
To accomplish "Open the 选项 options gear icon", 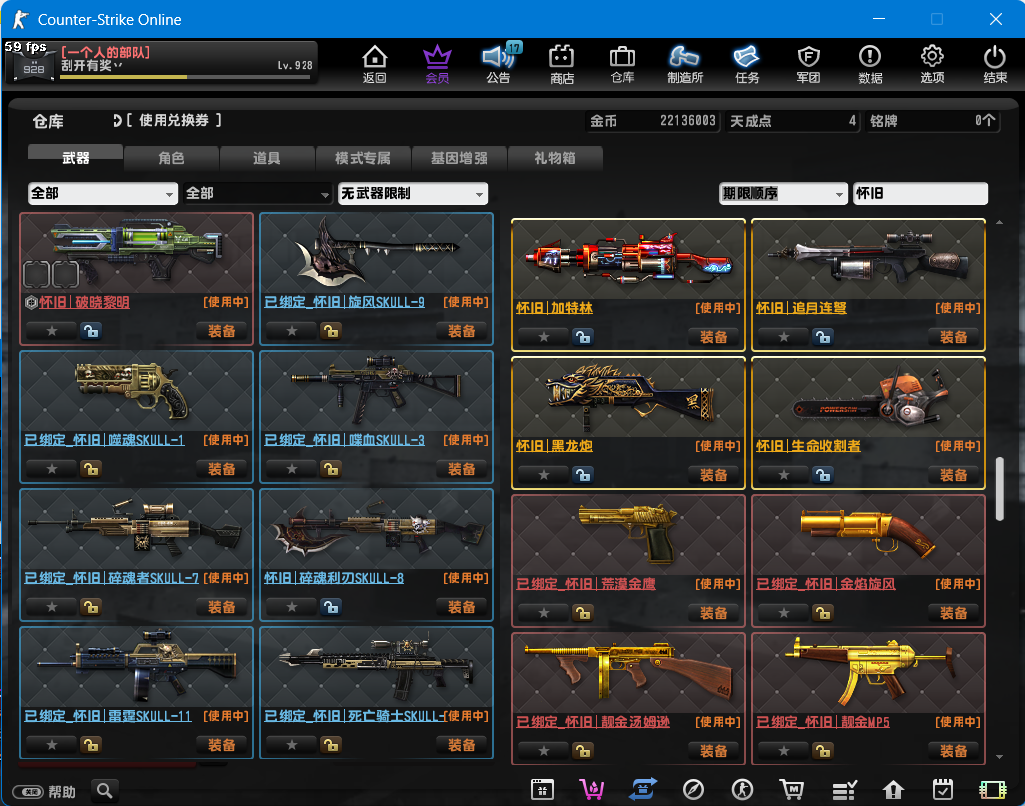I will pos(932,64).
